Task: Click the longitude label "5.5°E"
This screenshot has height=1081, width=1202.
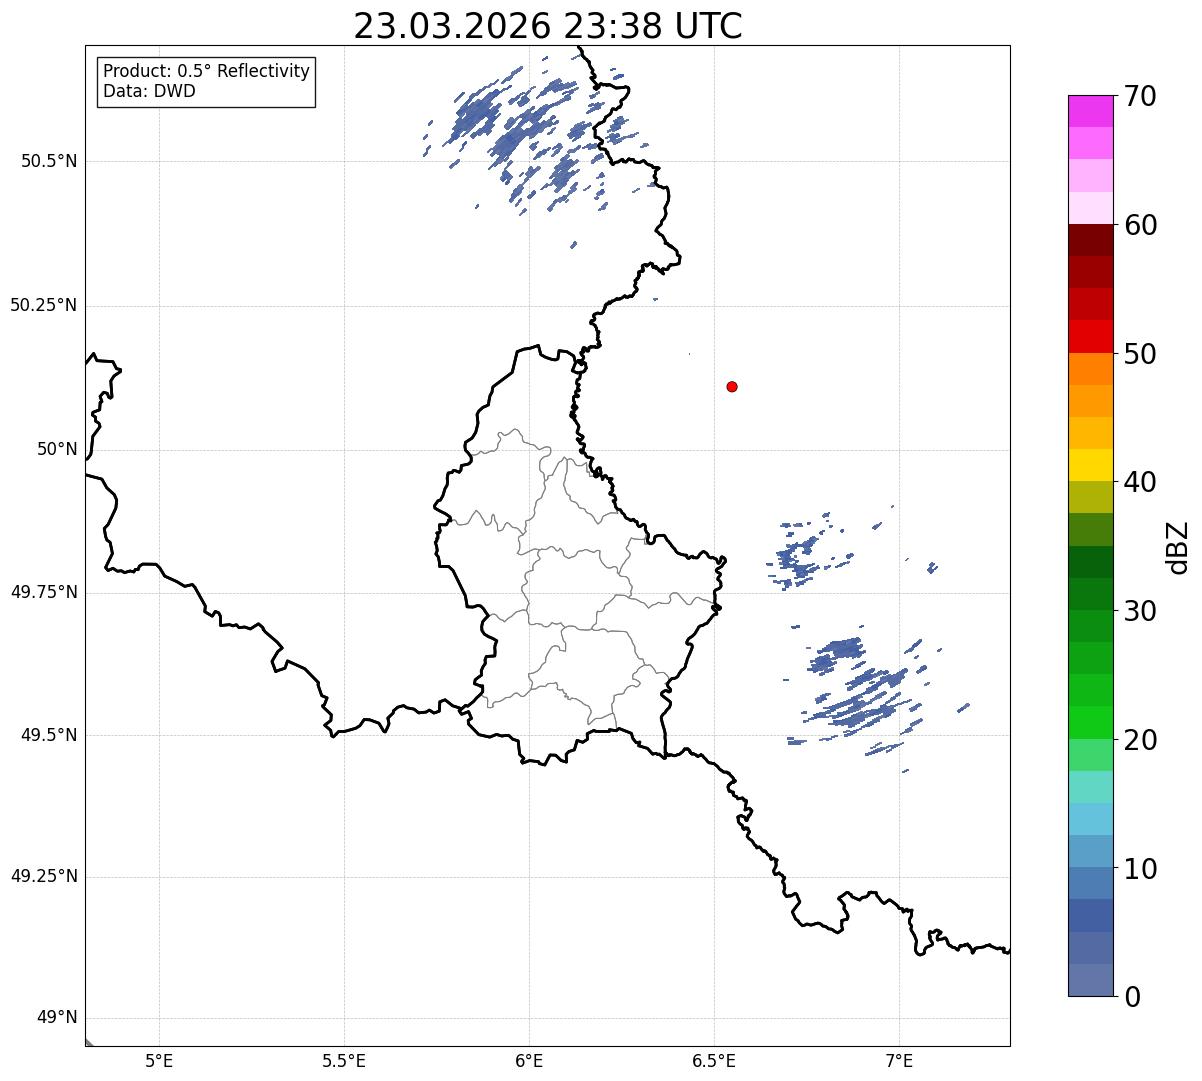Action: (344, 1061)
